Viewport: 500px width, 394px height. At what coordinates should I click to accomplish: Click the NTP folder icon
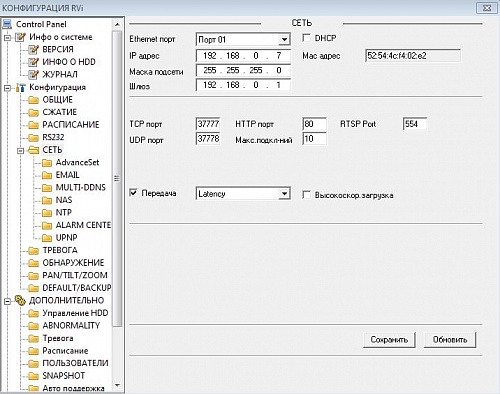(47, 213)
